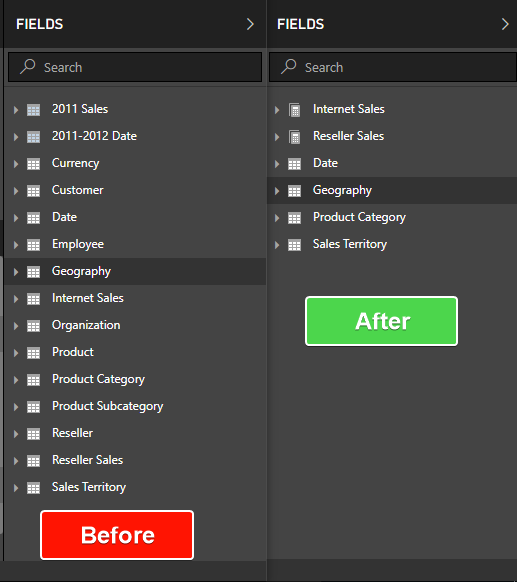Expand the Customer table in Before panel
Image resolution: width=517 pixels, height=582 pixels.
16,191
